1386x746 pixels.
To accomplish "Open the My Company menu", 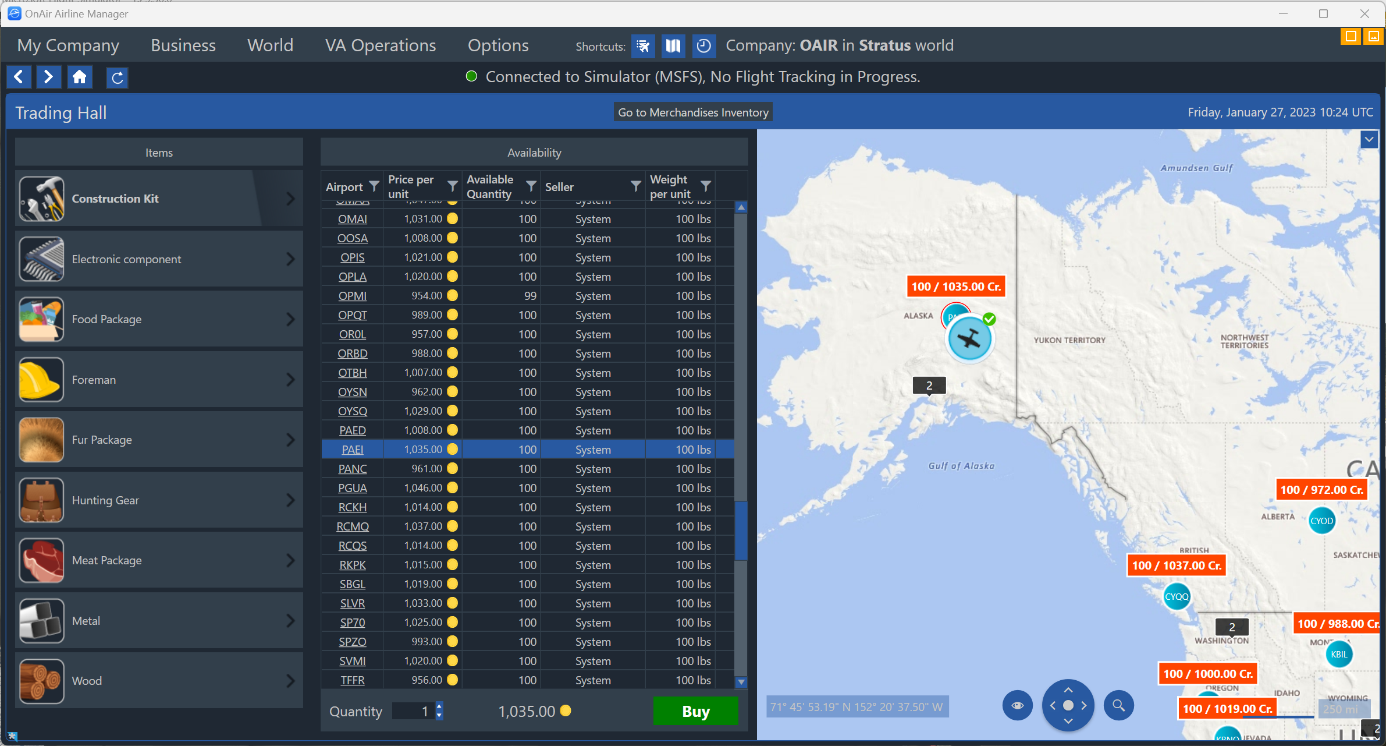I will pyautogui.click(x=68, y=46).
